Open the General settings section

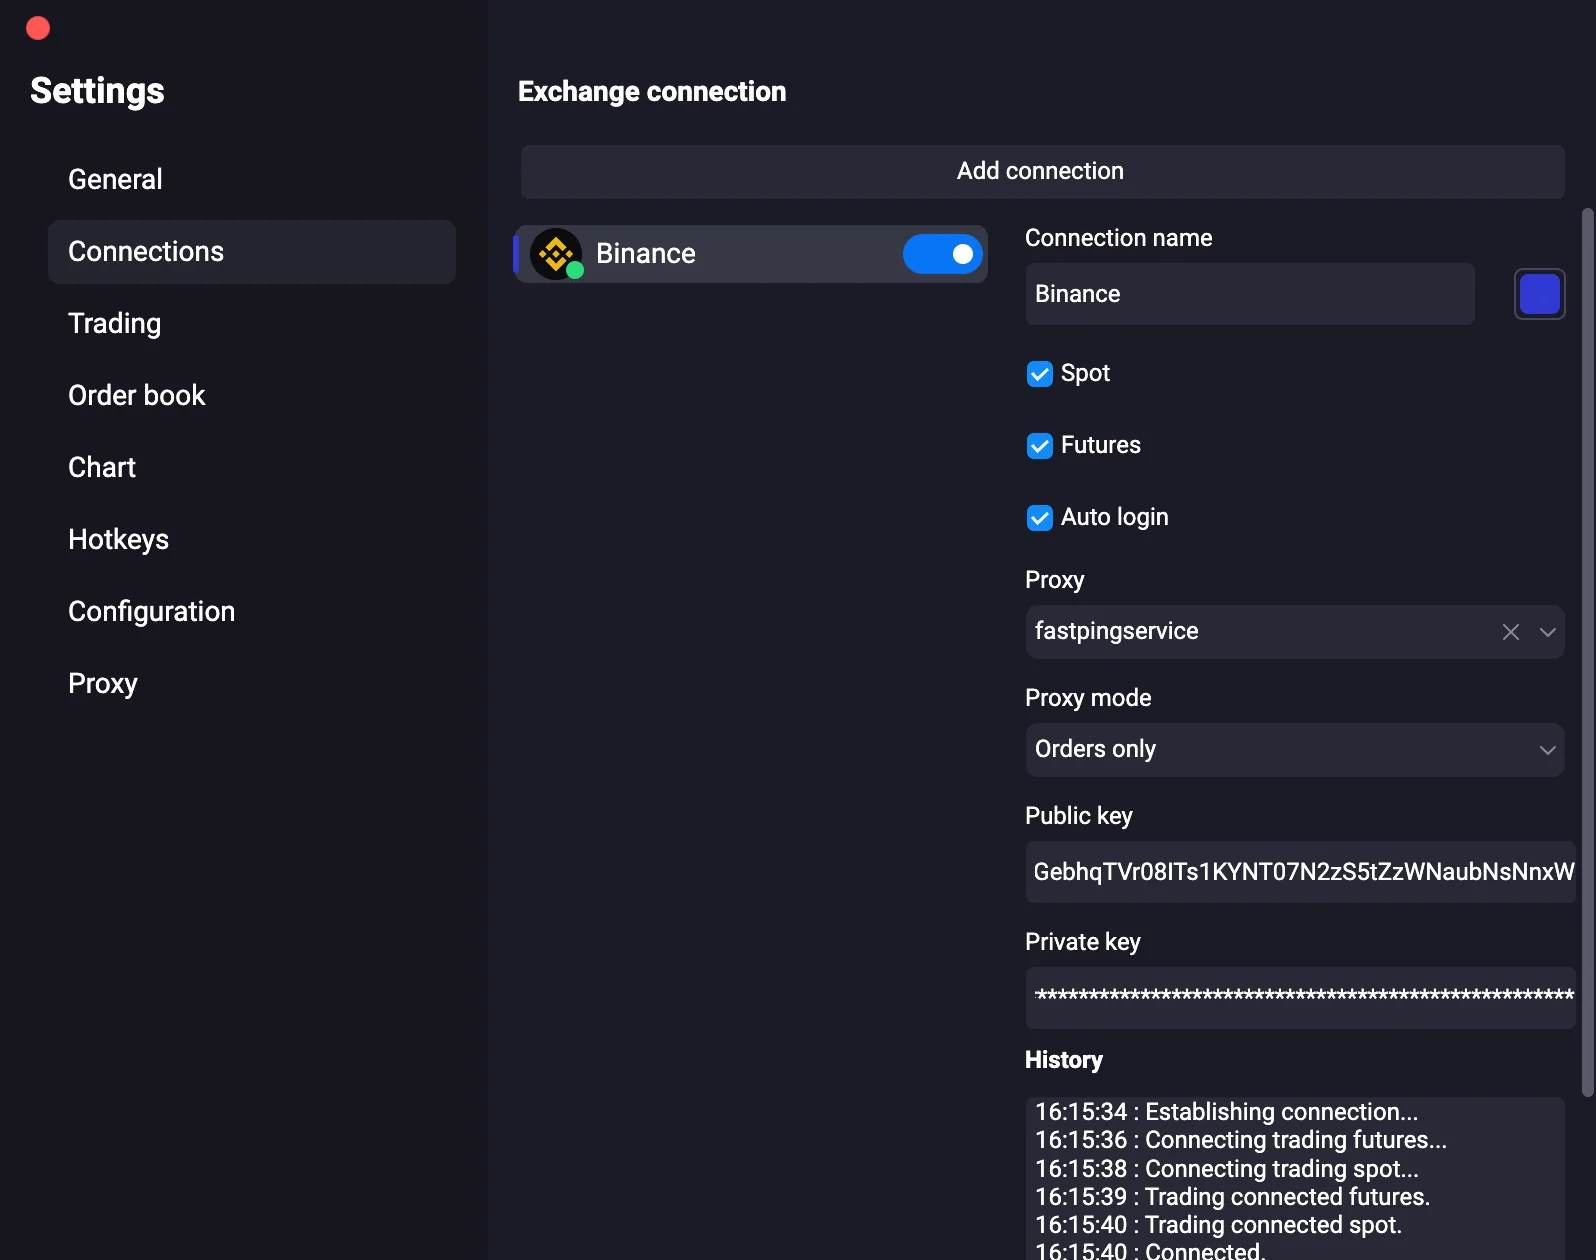tap(115, 180)
